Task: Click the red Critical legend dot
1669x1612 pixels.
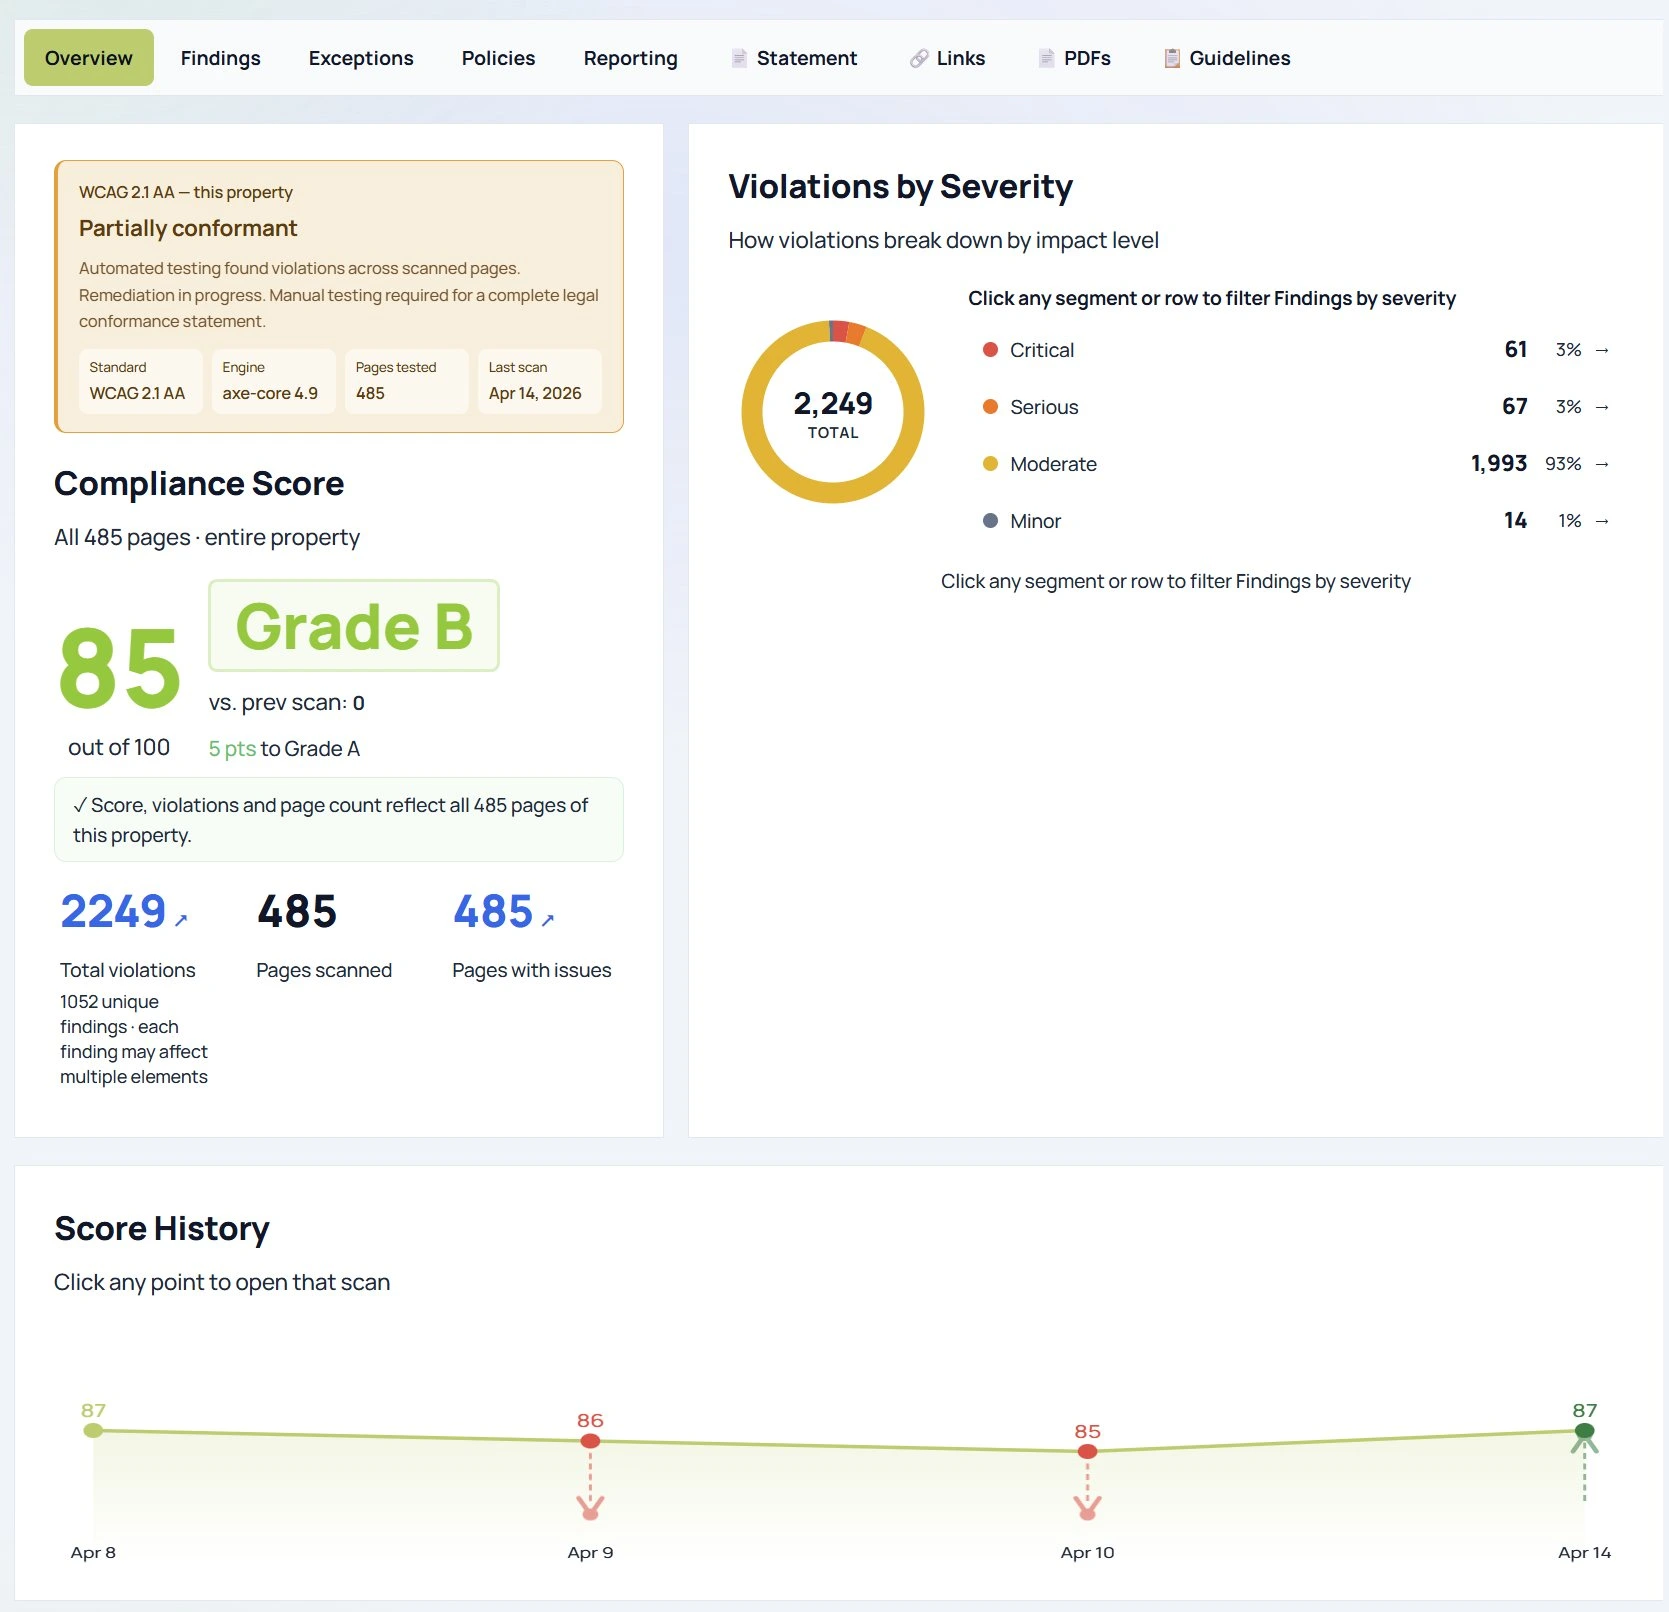Action: click(x=990, y=350)
